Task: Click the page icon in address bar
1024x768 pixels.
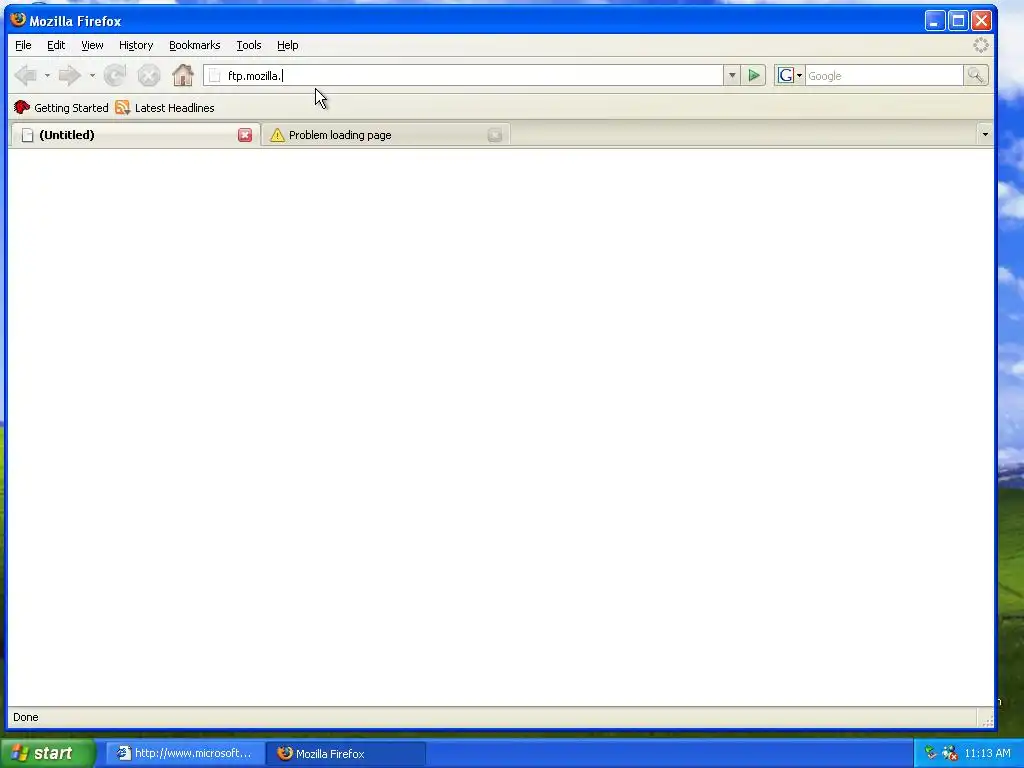Action: (x=214, y=76)
